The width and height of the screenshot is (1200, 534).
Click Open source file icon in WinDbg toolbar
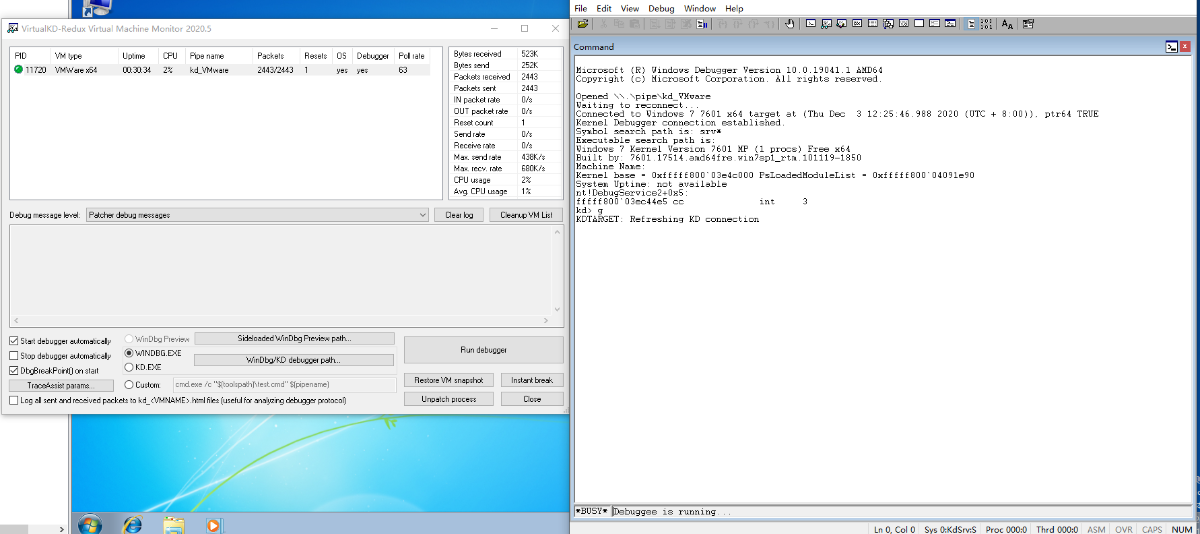click(583, 24)
